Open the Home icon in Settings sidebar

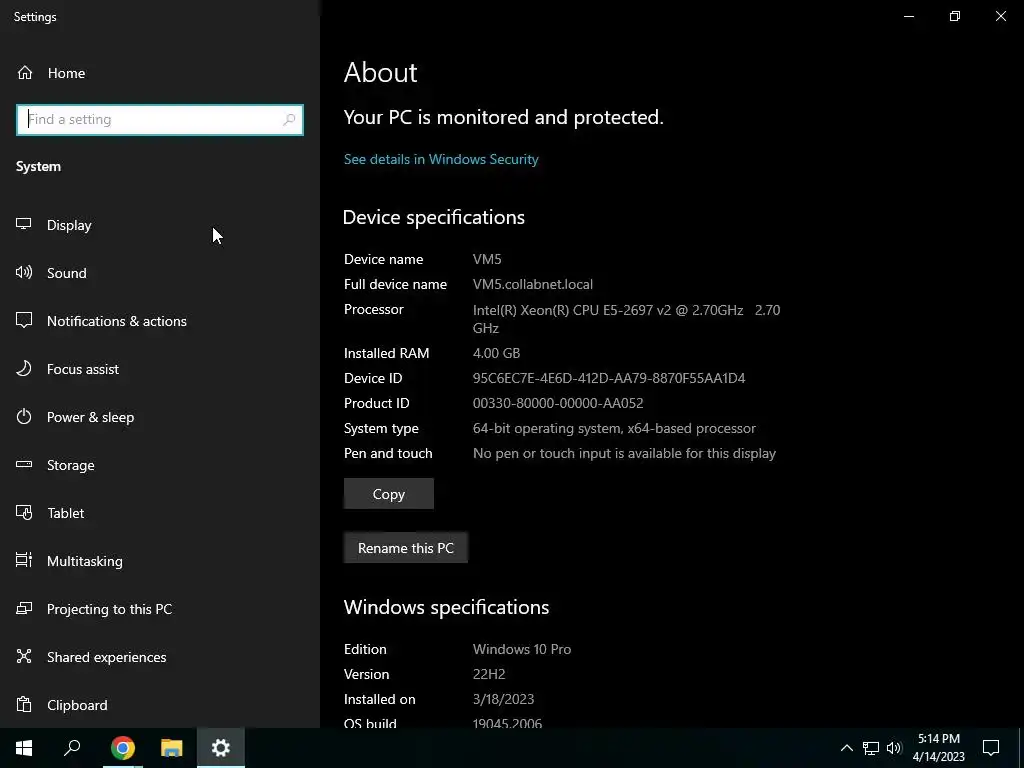click(25, 72)
